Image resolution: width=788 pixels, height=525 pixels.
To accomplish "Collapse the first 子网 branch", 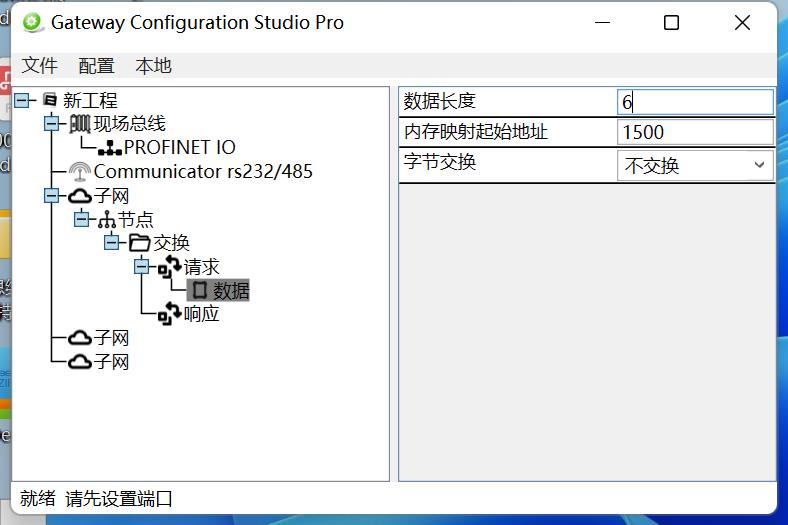I will [52, 195].
